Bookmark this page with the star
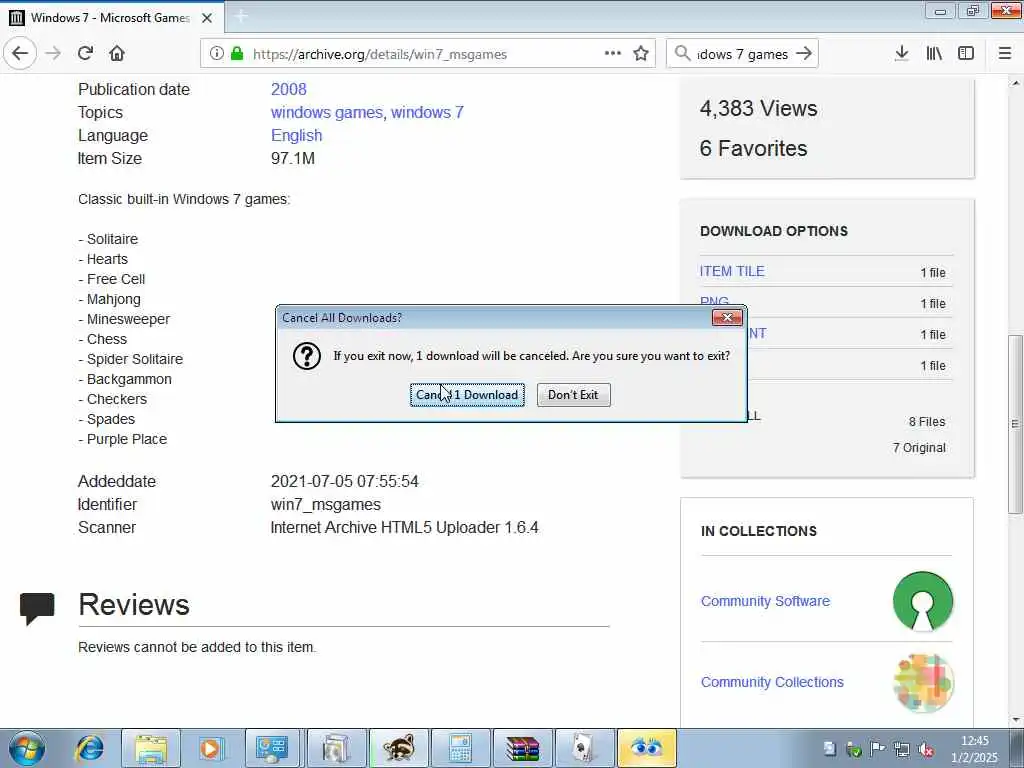1024x768 pixels. [641, 54]
